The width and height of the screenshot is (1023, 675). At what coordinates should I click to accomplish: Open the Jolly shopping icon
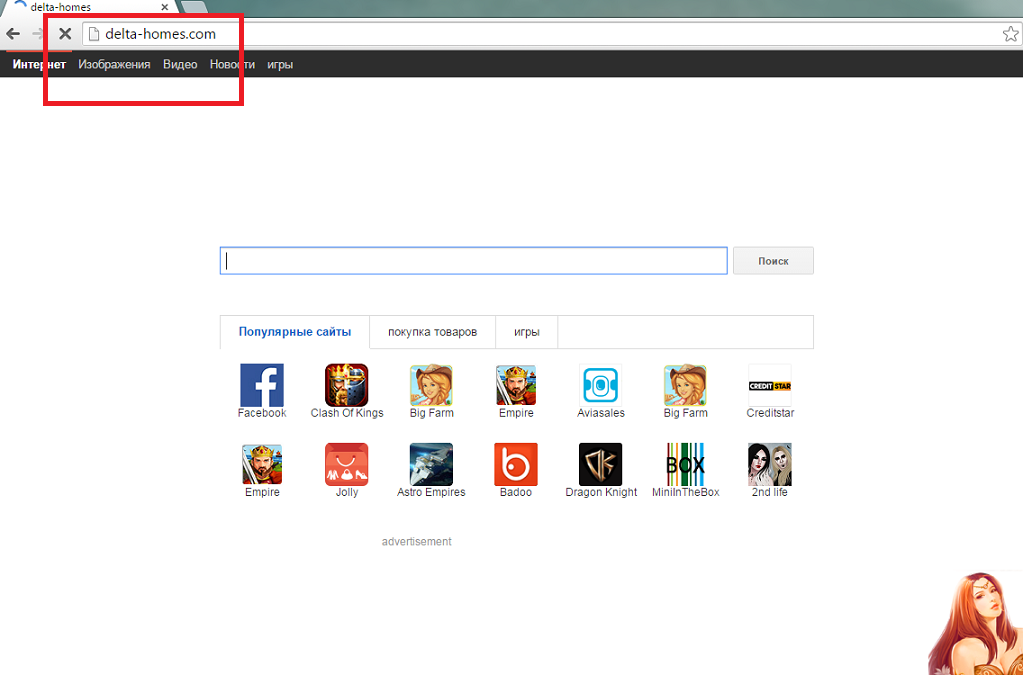(346, 464)
